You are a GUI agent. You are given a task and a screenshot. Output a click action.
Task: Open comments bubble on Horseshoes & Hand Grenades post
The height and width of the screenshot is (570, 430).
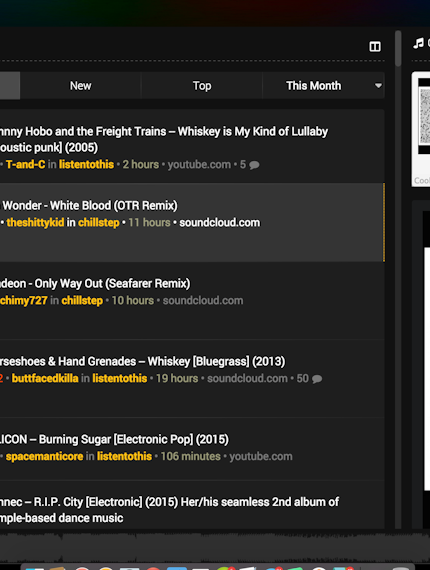317,379
